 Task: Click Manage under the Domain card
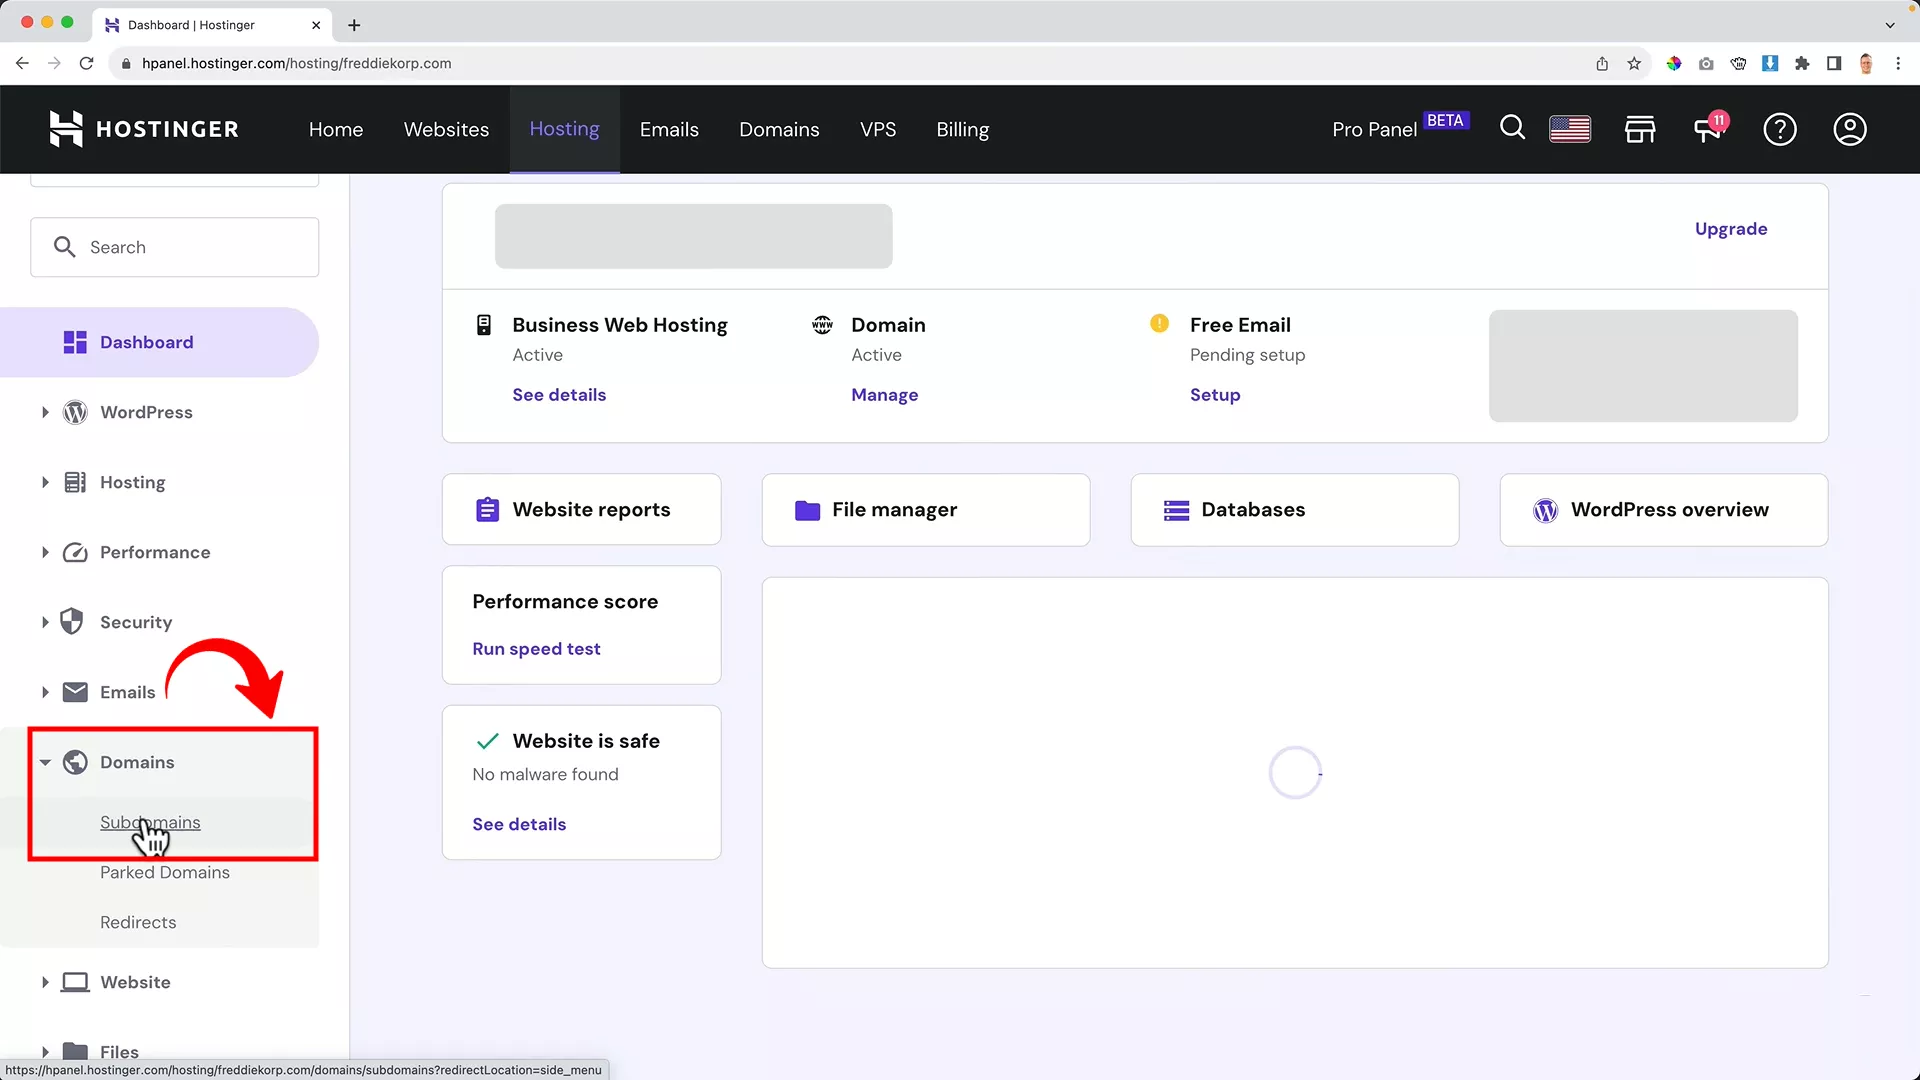[x=884, y=394]
